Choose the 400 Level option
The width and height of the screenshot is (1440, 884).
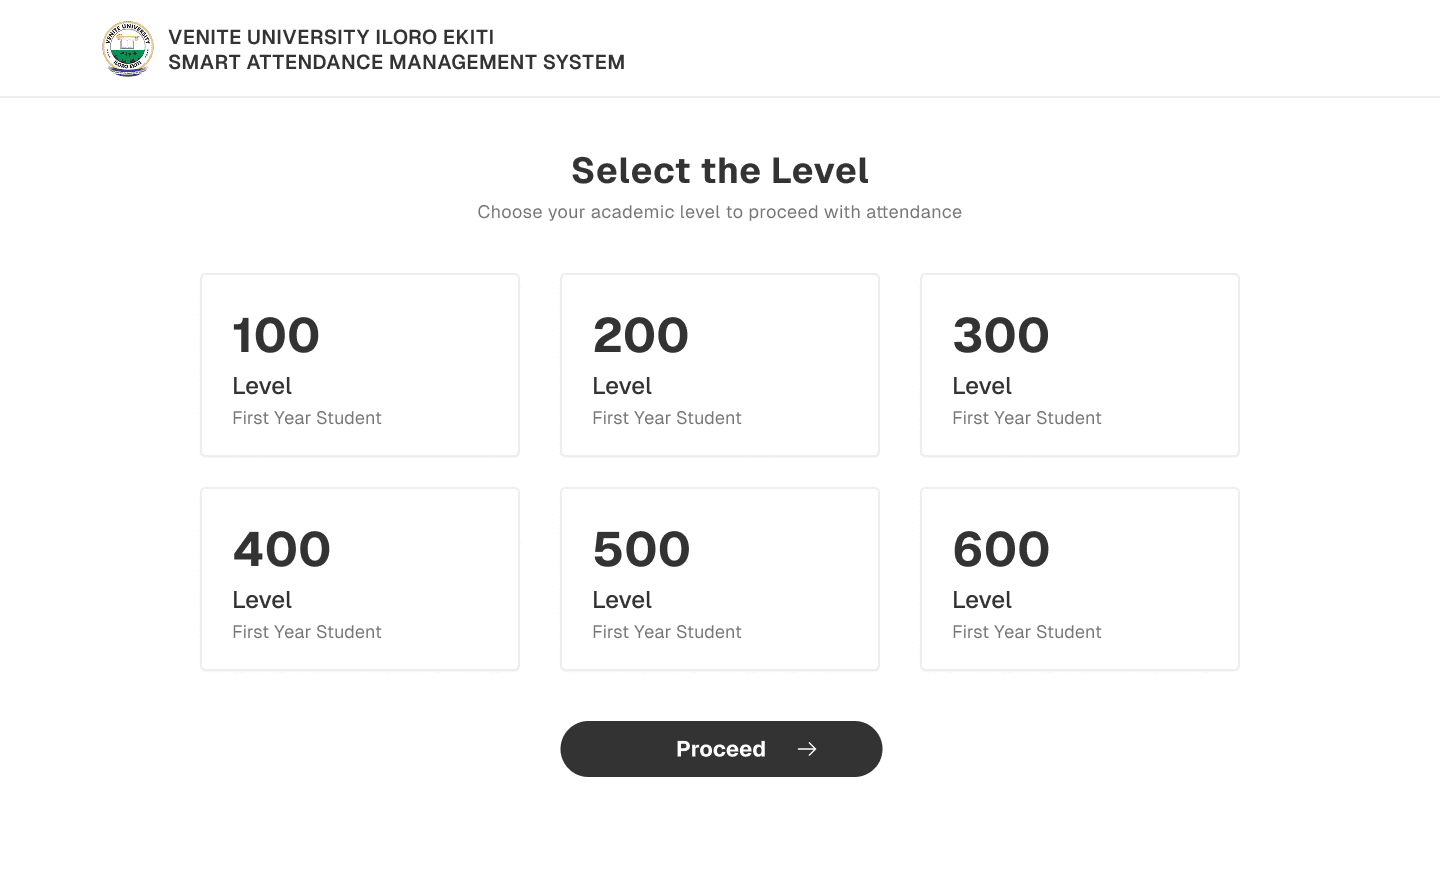pyautogui.click(x=360, y=579)
